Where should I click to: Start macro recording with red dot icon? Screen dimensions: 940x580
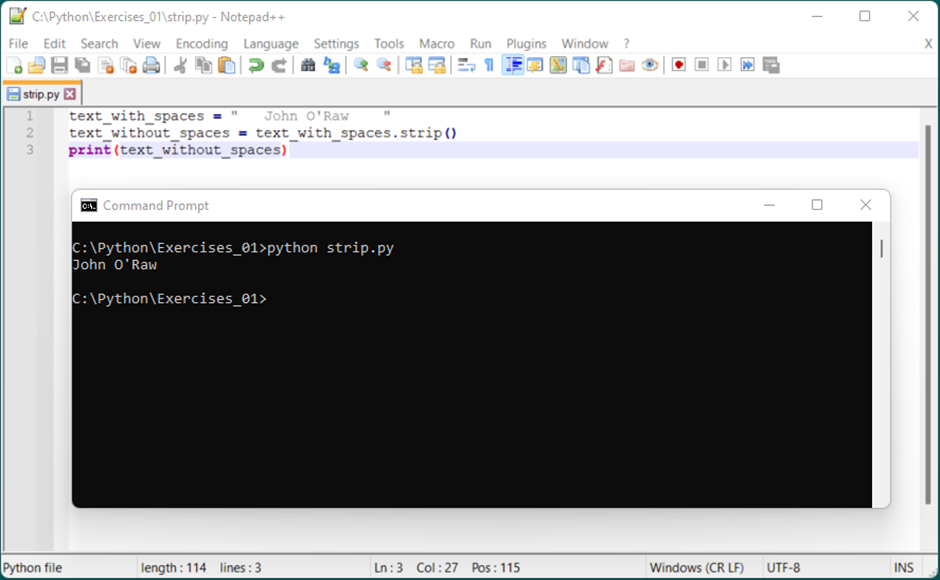click(x=679, y=65)
